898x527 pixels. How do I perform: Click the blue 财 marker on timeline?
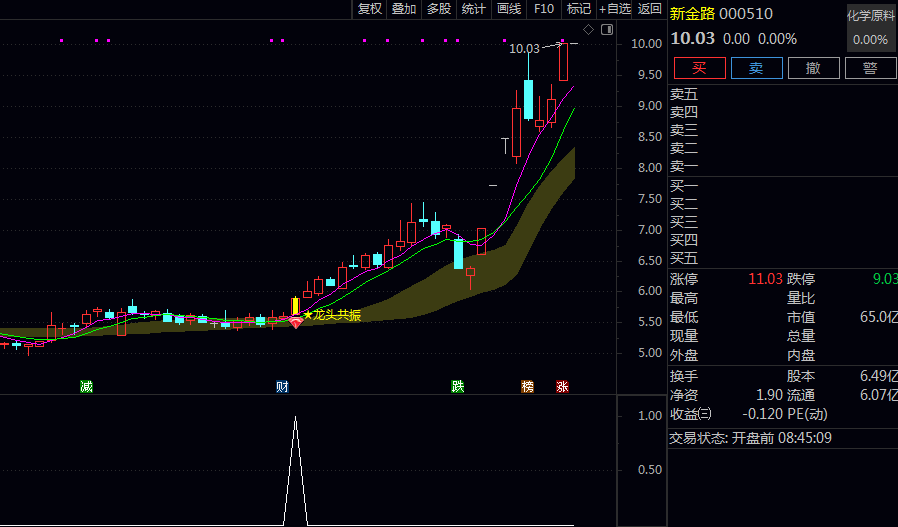coord(282,387)
